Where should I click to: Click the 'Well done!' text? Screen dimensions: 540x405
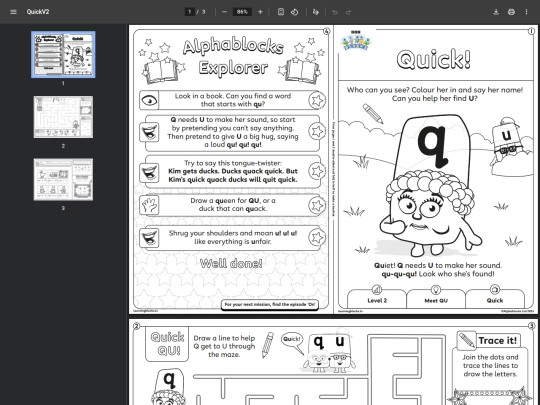click(231, 264)
